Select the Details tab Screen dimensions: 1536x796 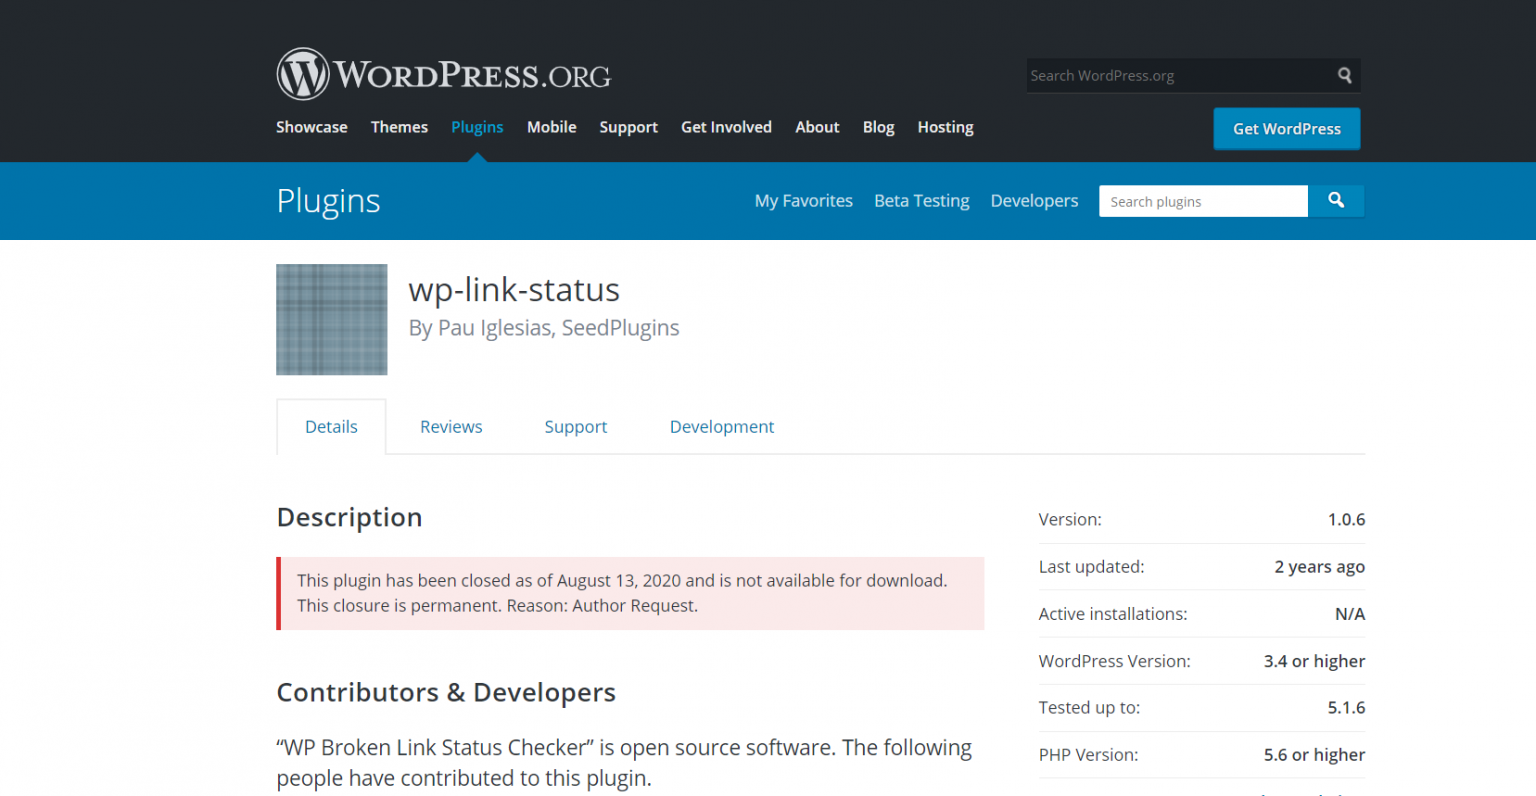(x=331, y=426)
